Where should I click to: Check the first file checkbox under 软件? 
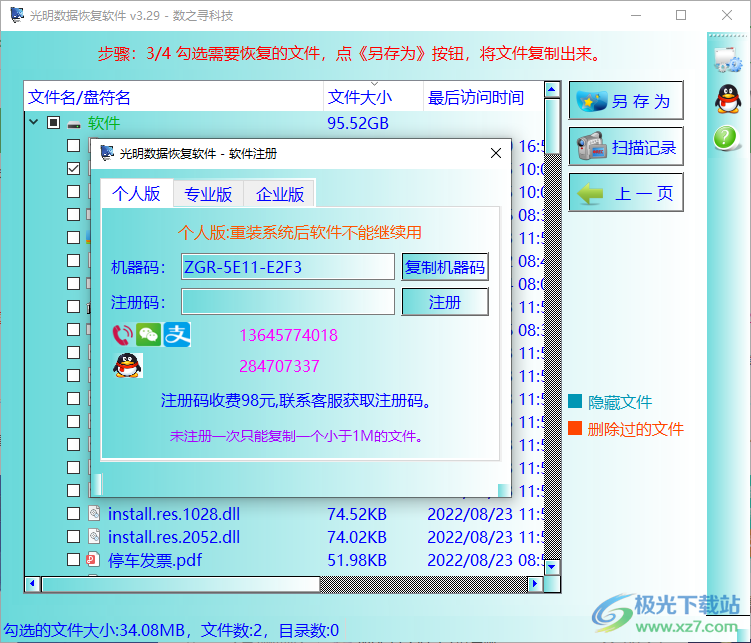(x=73, y=145)
